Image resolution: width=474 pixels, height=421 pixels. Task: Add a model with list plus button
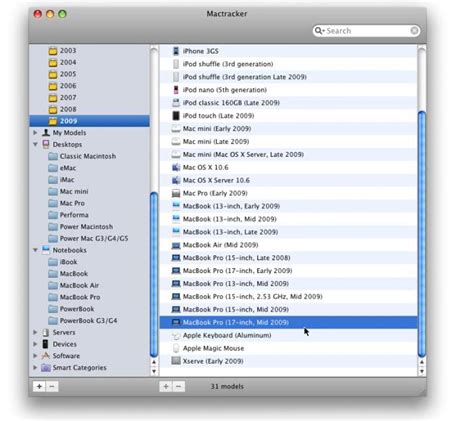point(166,387)
